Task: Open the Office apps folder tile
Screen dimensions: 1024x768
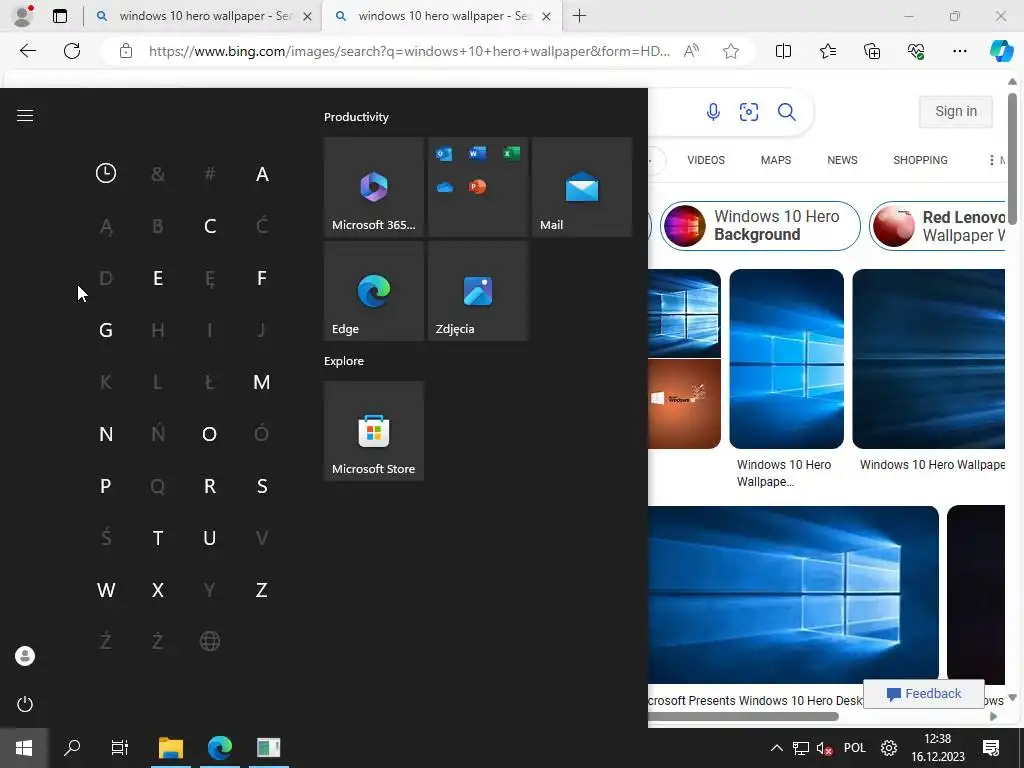Action: tap(478, 187)
